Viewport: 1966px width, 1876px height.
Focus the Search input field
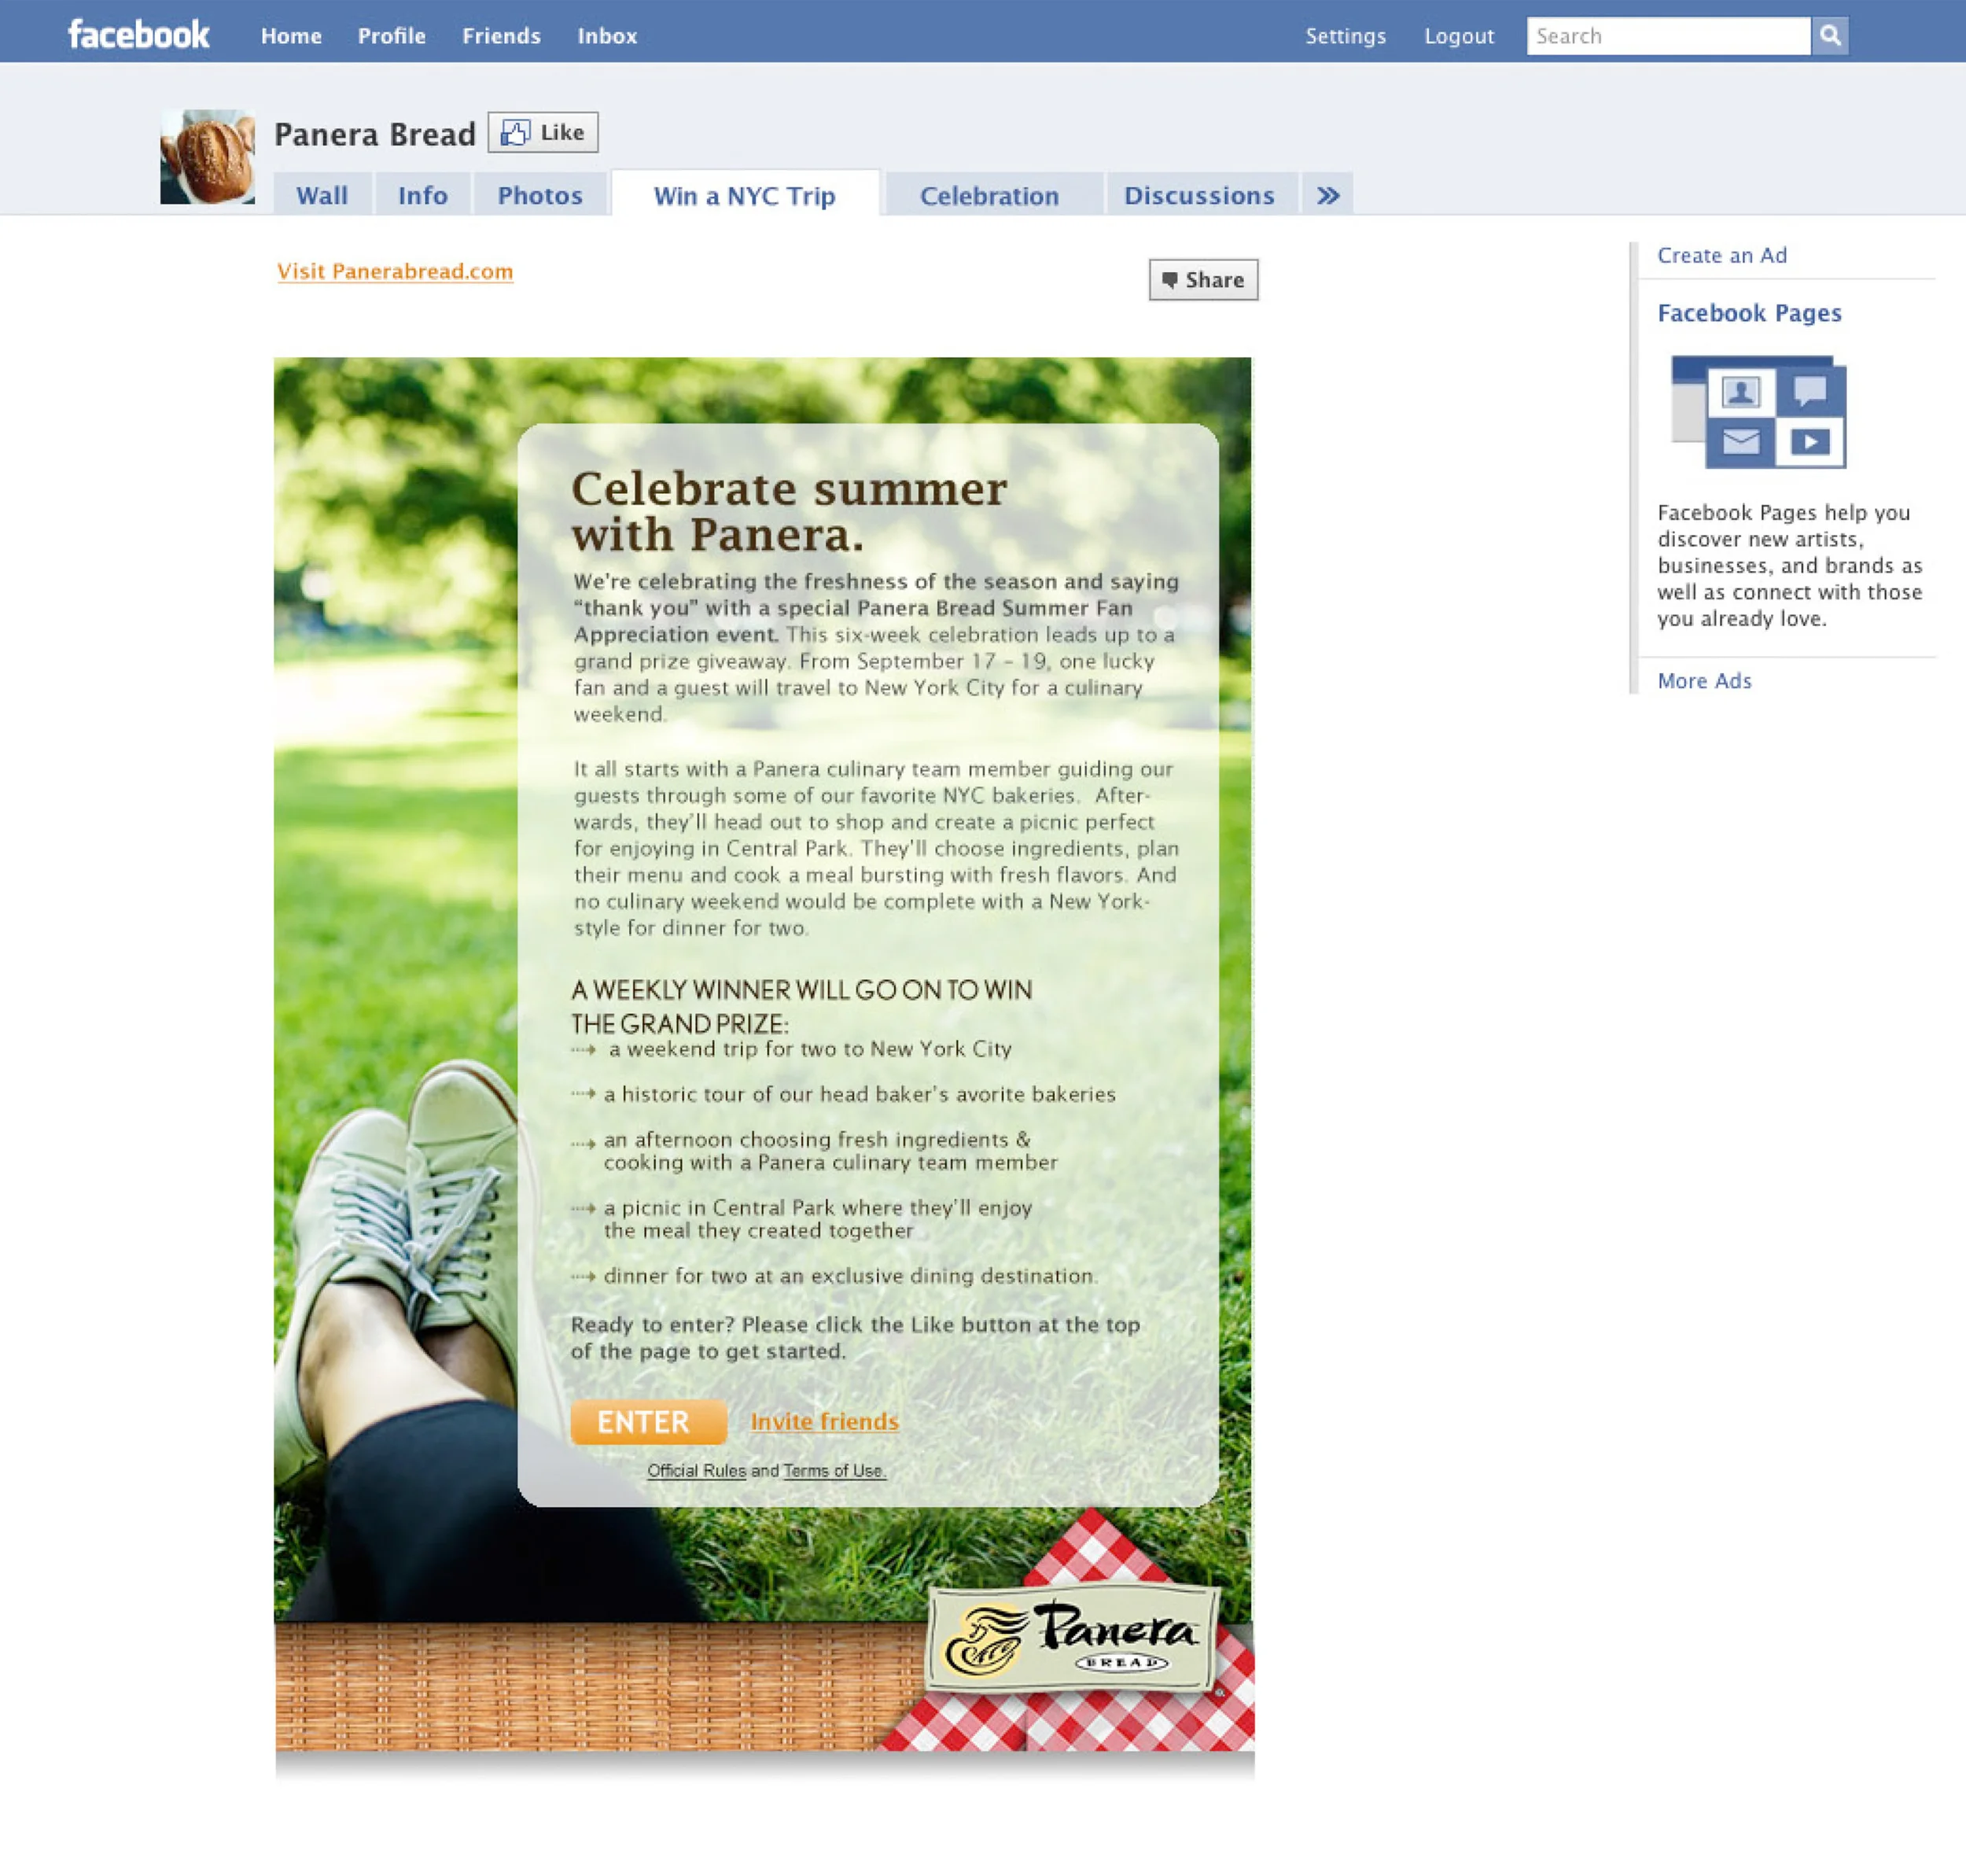click(x=1668, y=36)
